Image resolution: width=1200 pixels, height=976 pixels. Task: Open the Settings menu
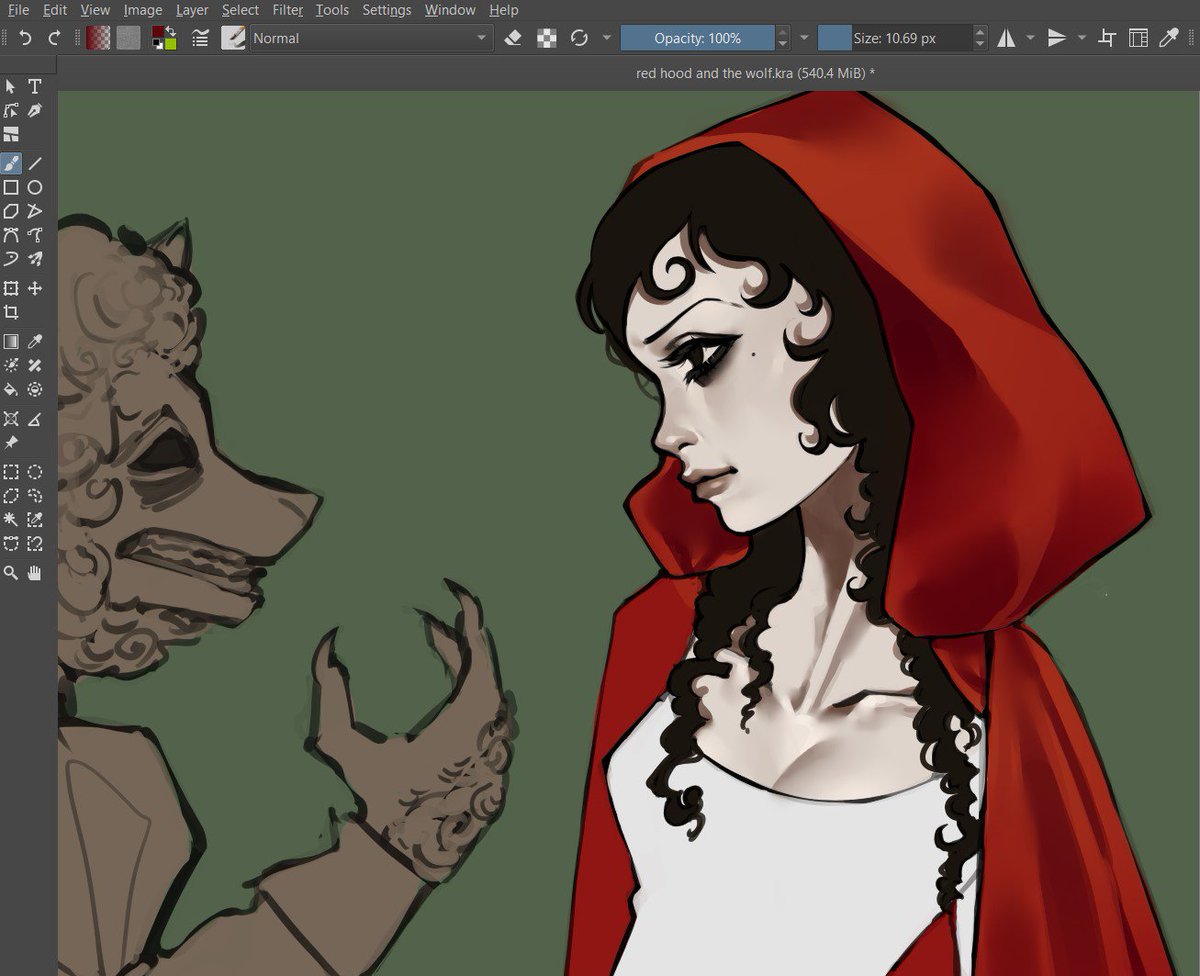pyautogui.click(x=387, y=10)
